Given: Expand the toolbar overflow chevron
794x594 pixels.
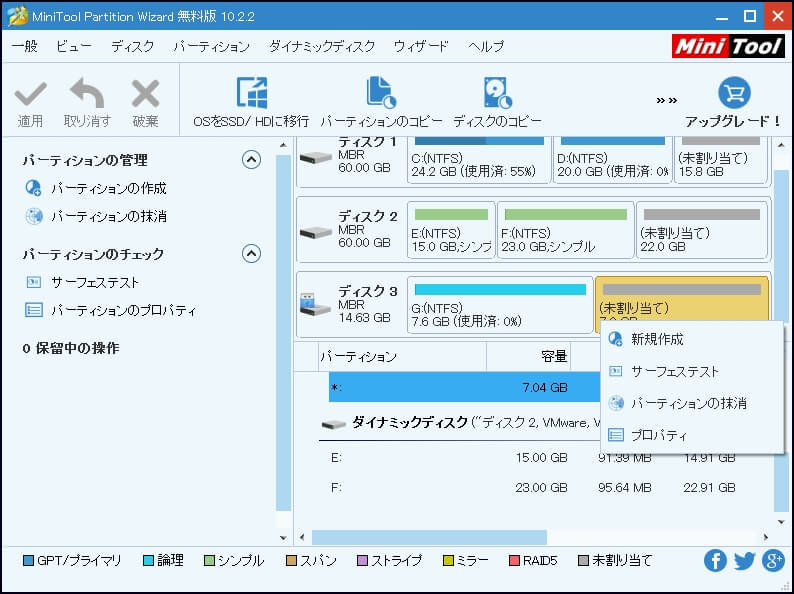Looking at the screenshot, I should [667, 100].
